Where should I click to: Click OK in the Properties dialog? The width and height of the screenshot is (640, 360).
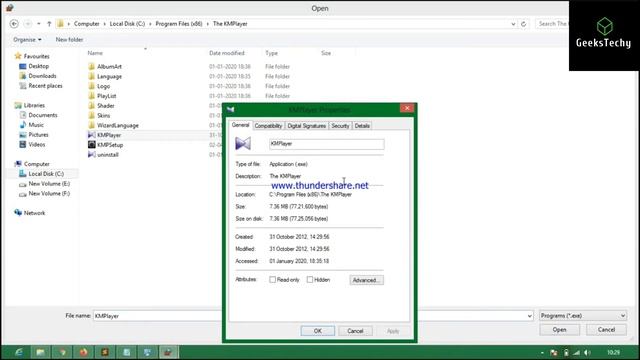[x=318, y=331]
